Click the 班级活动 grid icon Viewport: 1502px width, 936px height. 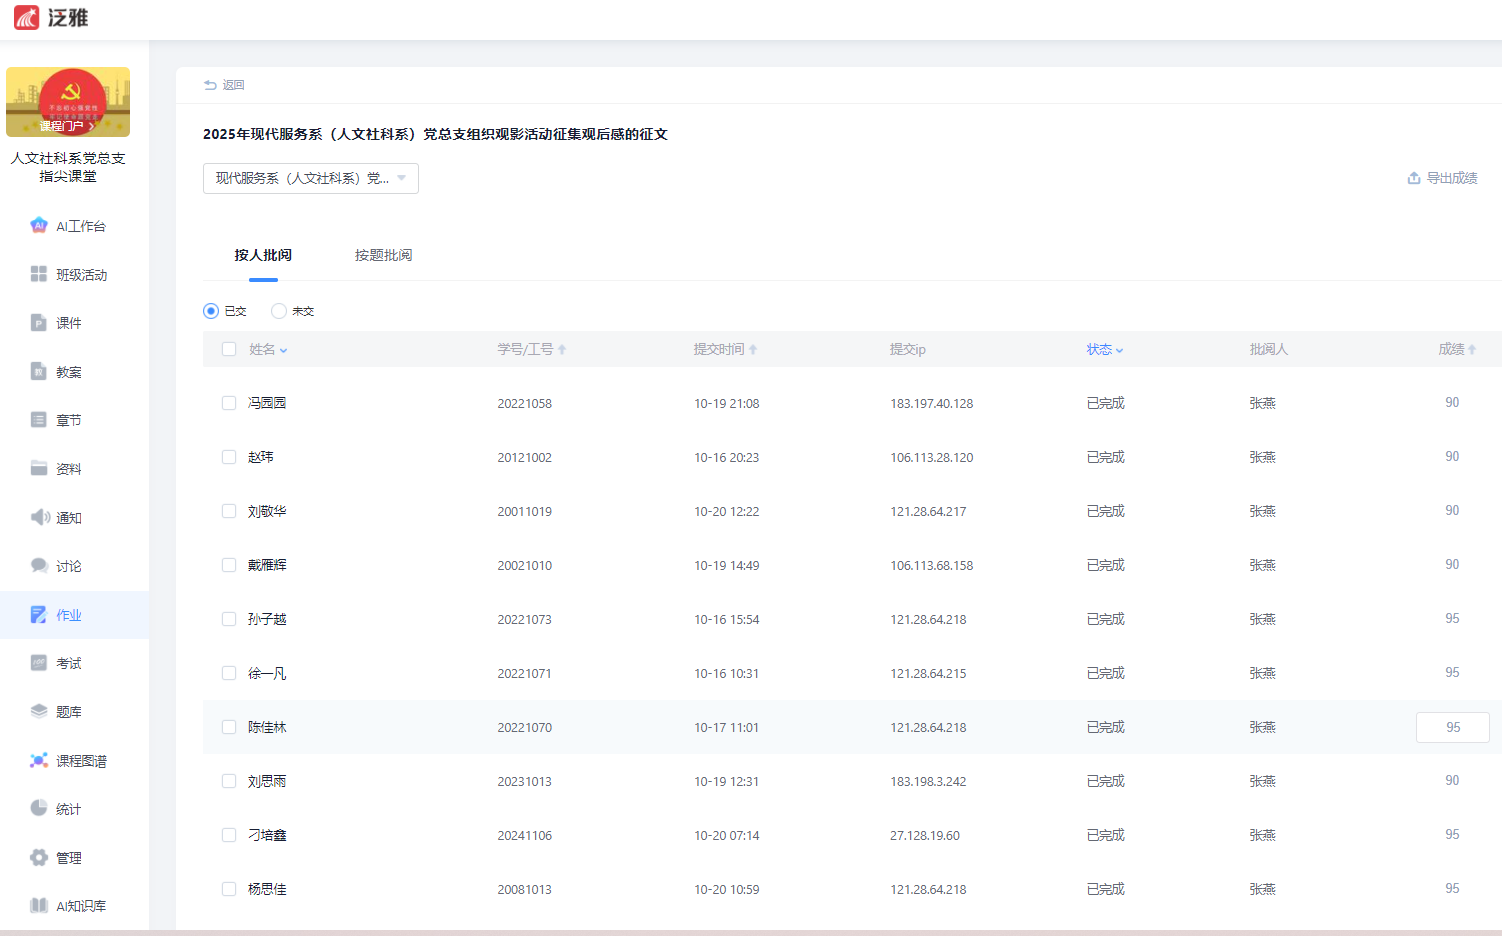[x=39, y=274]
